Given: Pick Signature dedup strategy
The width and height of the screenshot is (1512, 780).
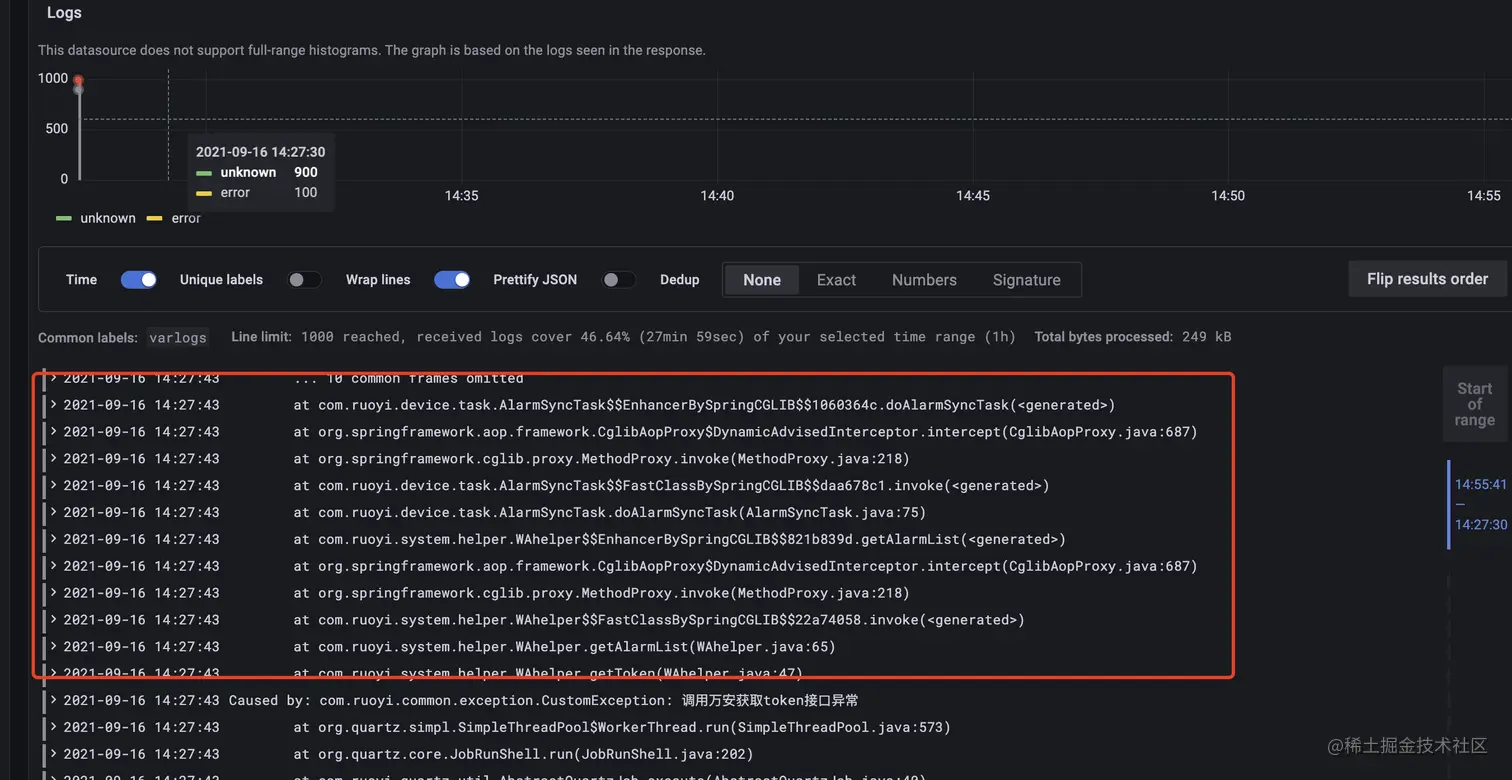Looking at the screenshot, I should 1026,280.
